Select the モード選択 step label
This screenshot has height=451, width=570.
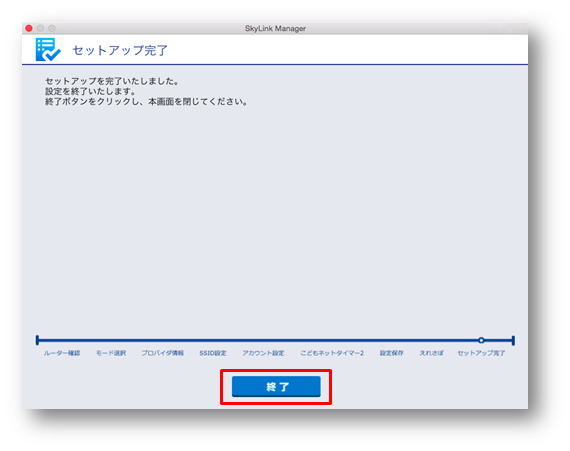click(x=111, y=353)
